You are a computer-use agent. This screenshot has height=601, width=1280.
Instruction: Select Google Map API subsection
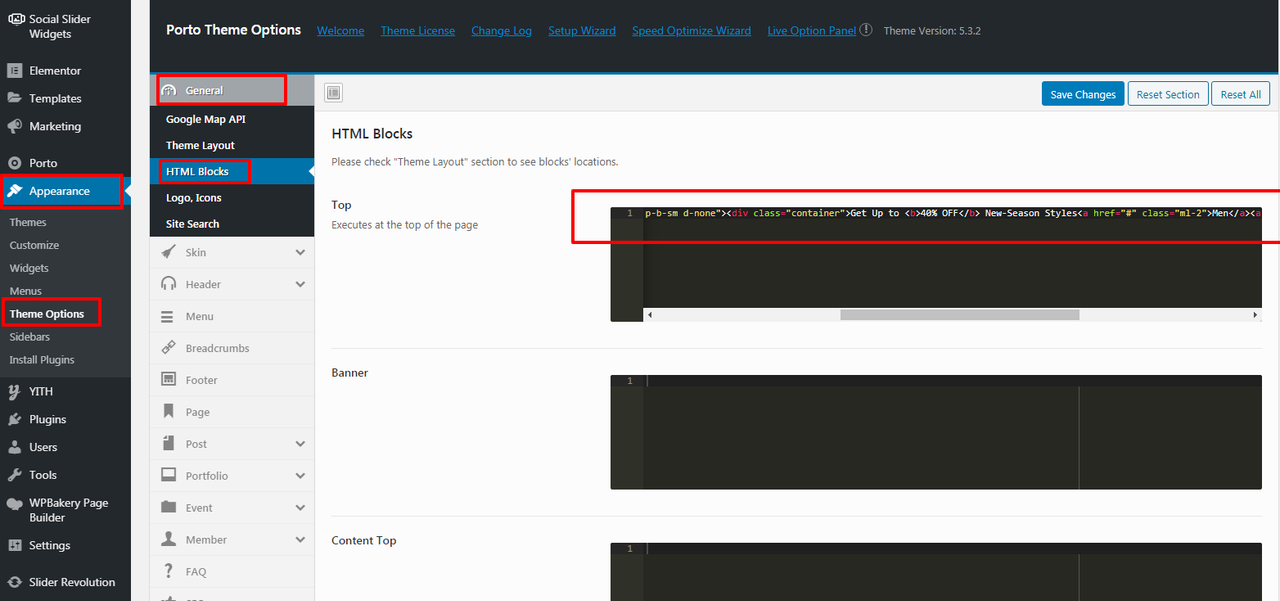[205, 119]
